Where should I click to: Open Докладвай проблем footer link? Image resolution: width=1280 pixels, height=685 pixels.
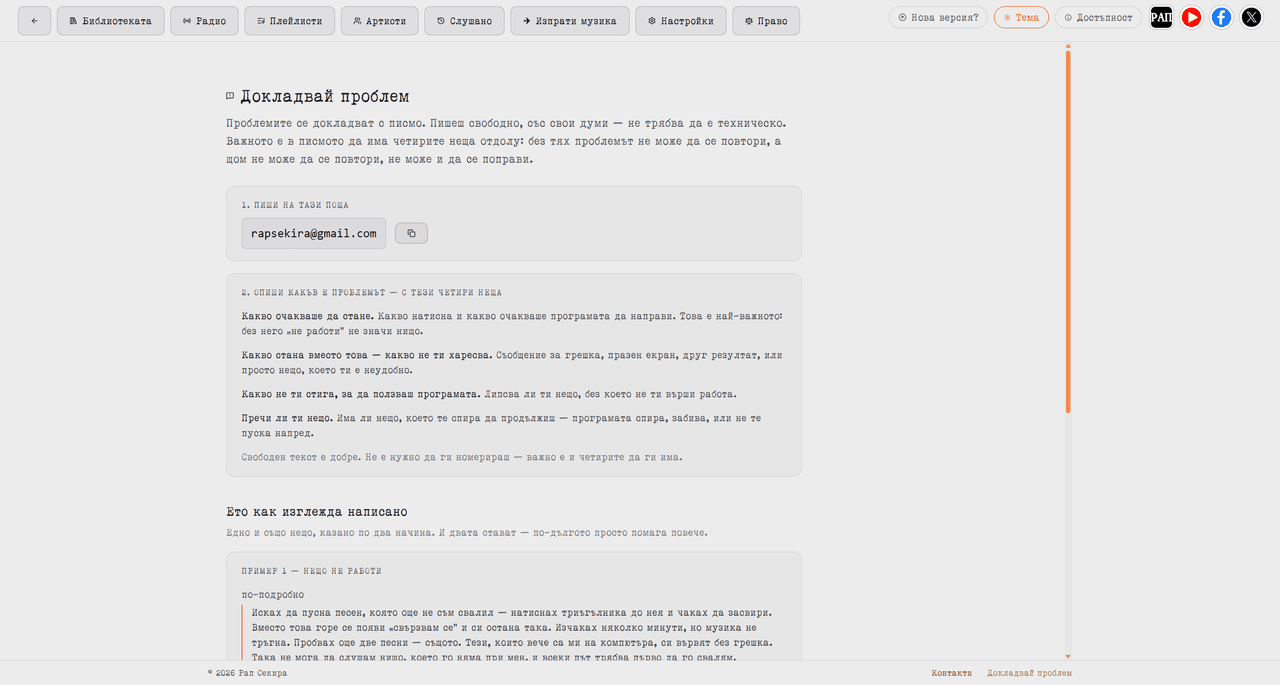tap(1029, 673)
